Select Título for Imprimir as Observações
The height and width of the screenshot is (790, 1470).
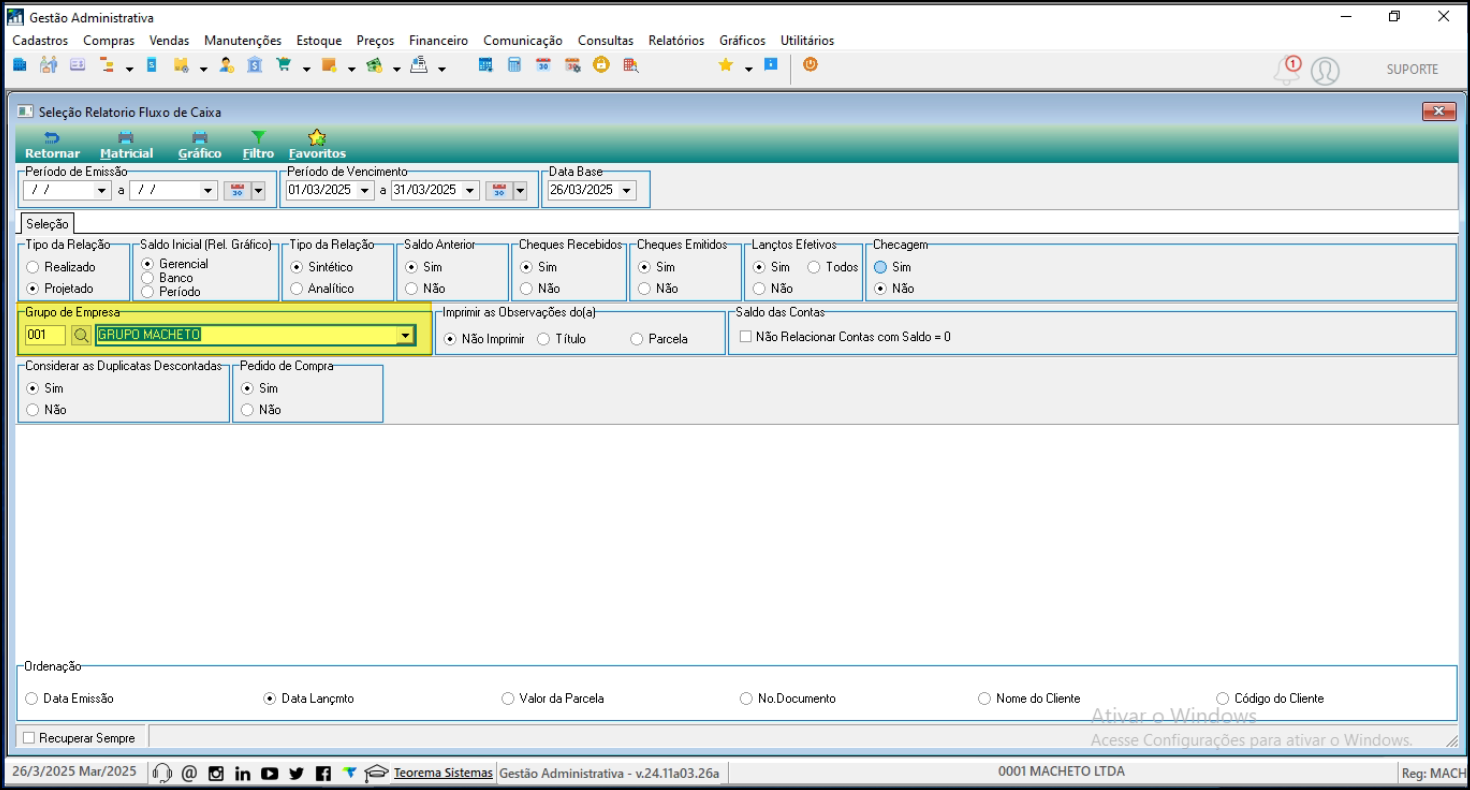tap(544, 339)
